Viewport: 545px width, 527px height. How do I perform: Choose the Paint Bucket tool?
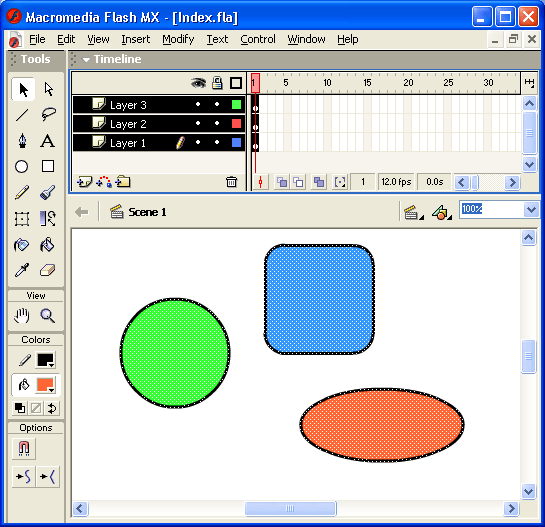tap(48, 245)
